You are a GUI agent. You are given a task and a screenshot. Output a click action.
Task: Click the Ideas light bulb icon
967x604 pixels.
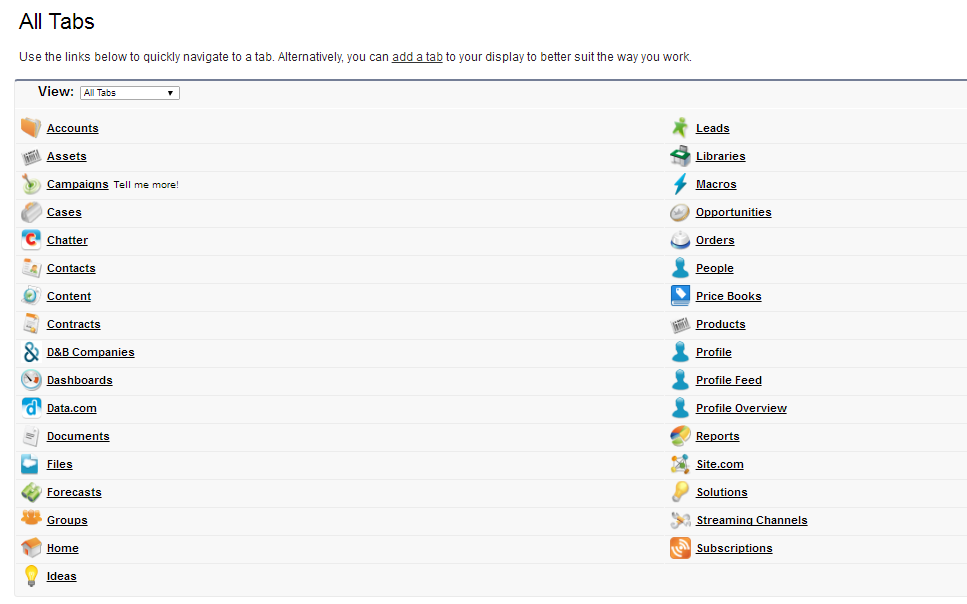[x=31, y=576]
